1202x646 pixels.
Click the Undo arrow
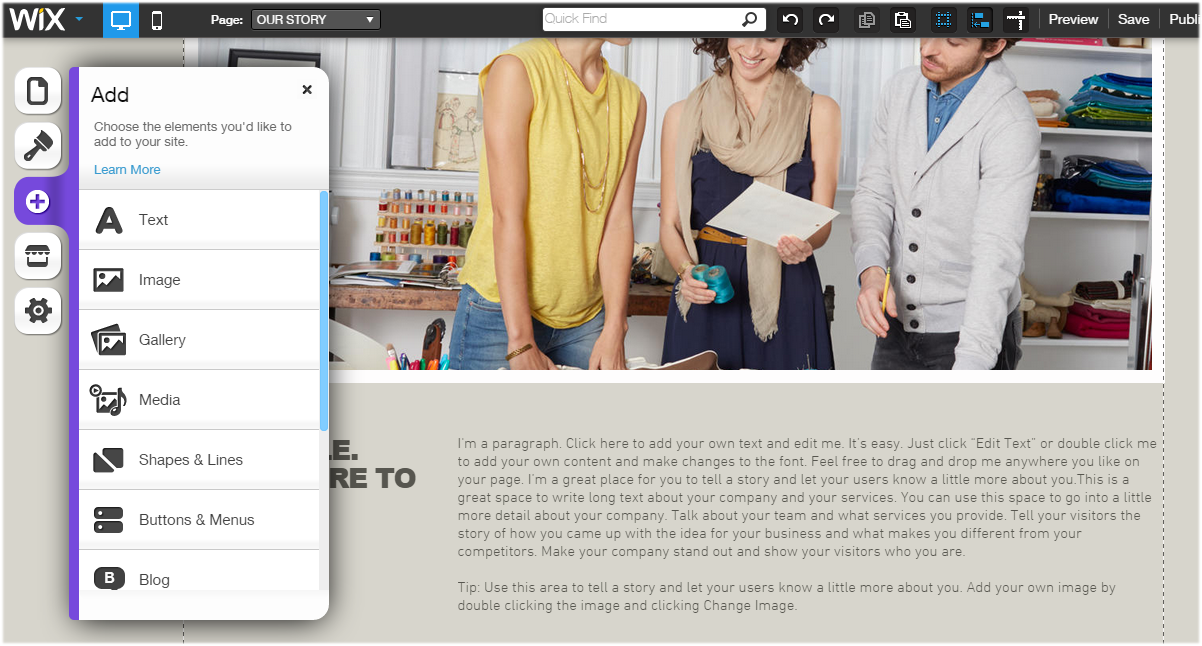click(790, 19)
